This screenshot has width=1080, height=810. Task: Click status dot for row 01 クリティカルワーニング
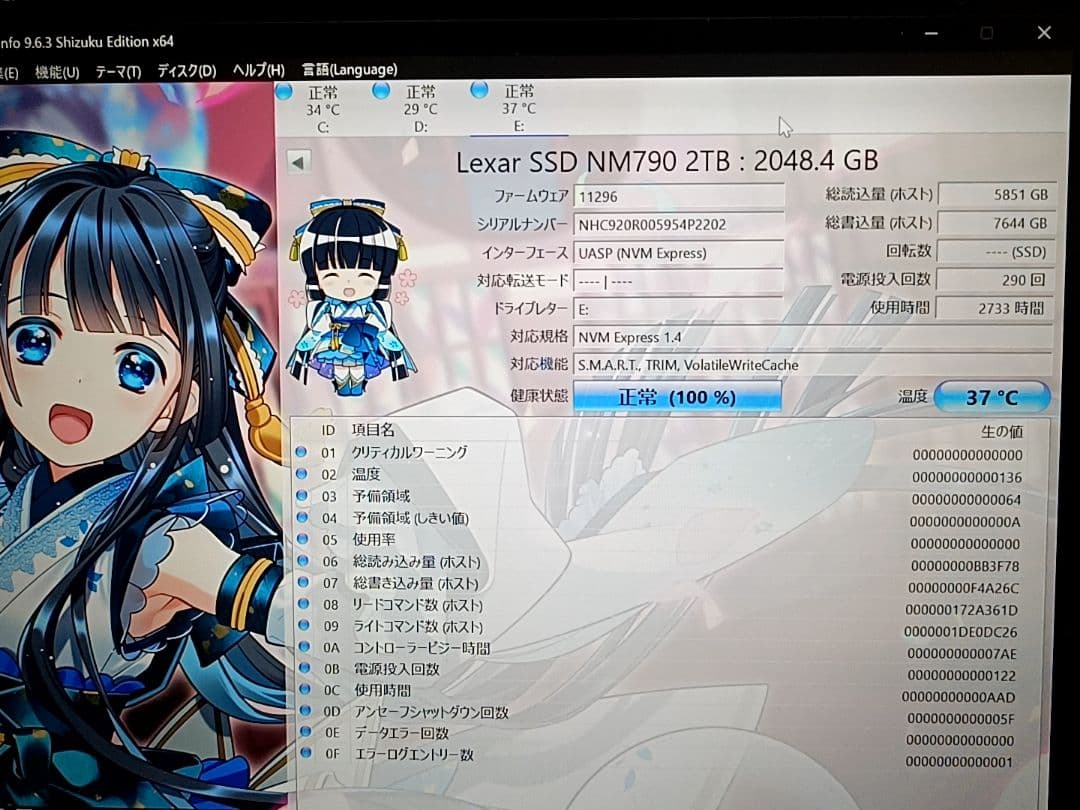coord(301,452)
